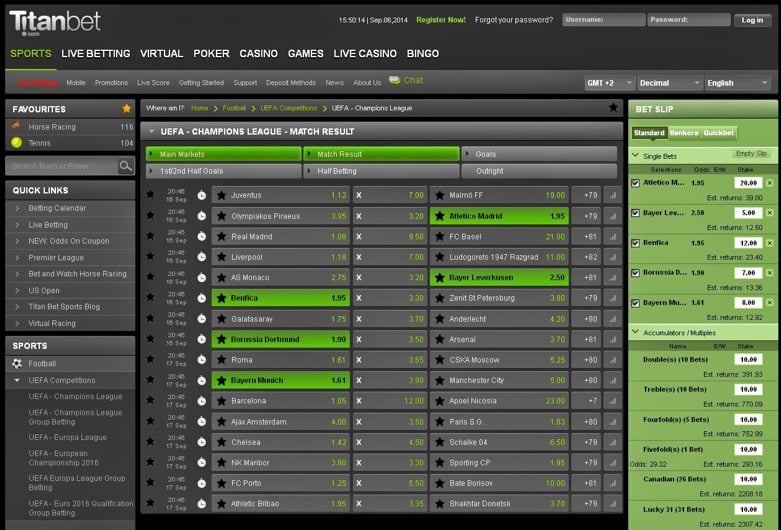Select Chelsea 1.42 odds
The height and width of the screenshot is (530, 781).
click(280, 442)
